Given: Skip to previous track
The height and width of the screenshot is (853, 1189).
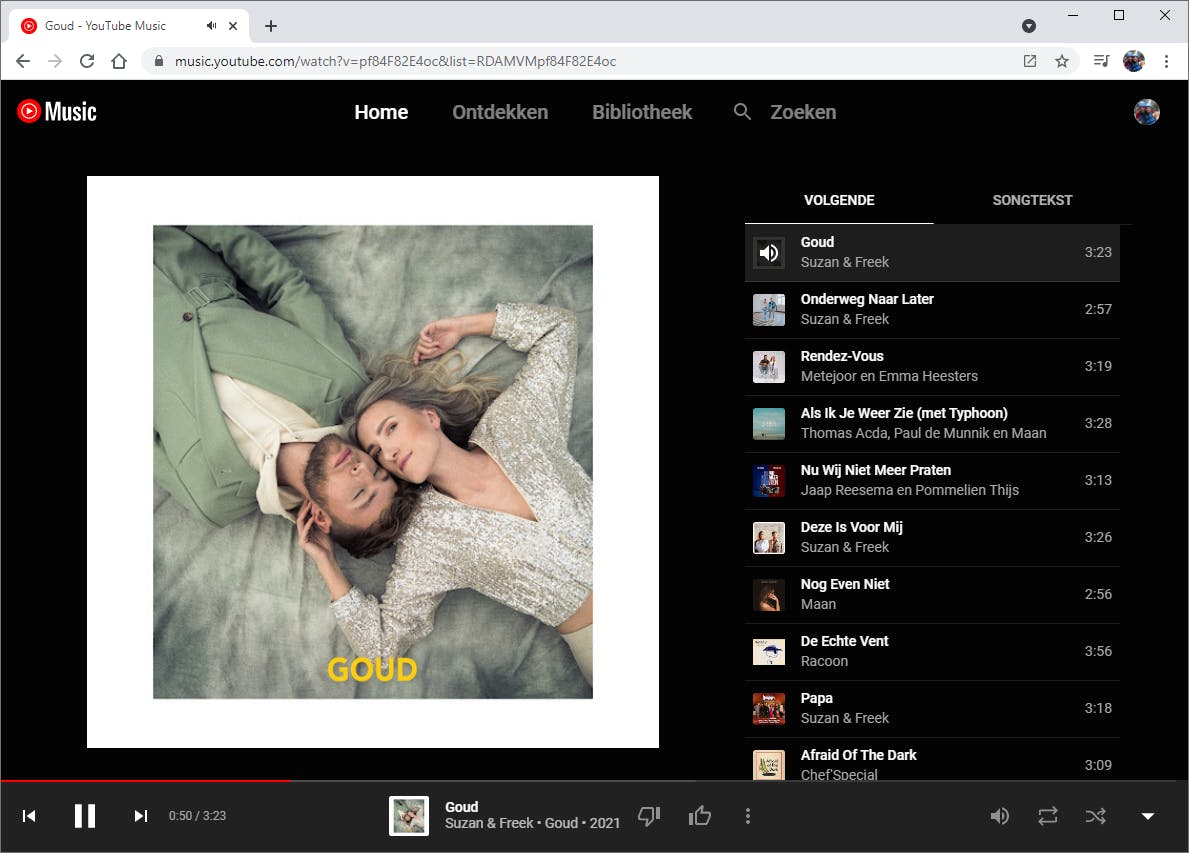Looking at the screenshot, I should pos(29,816).
